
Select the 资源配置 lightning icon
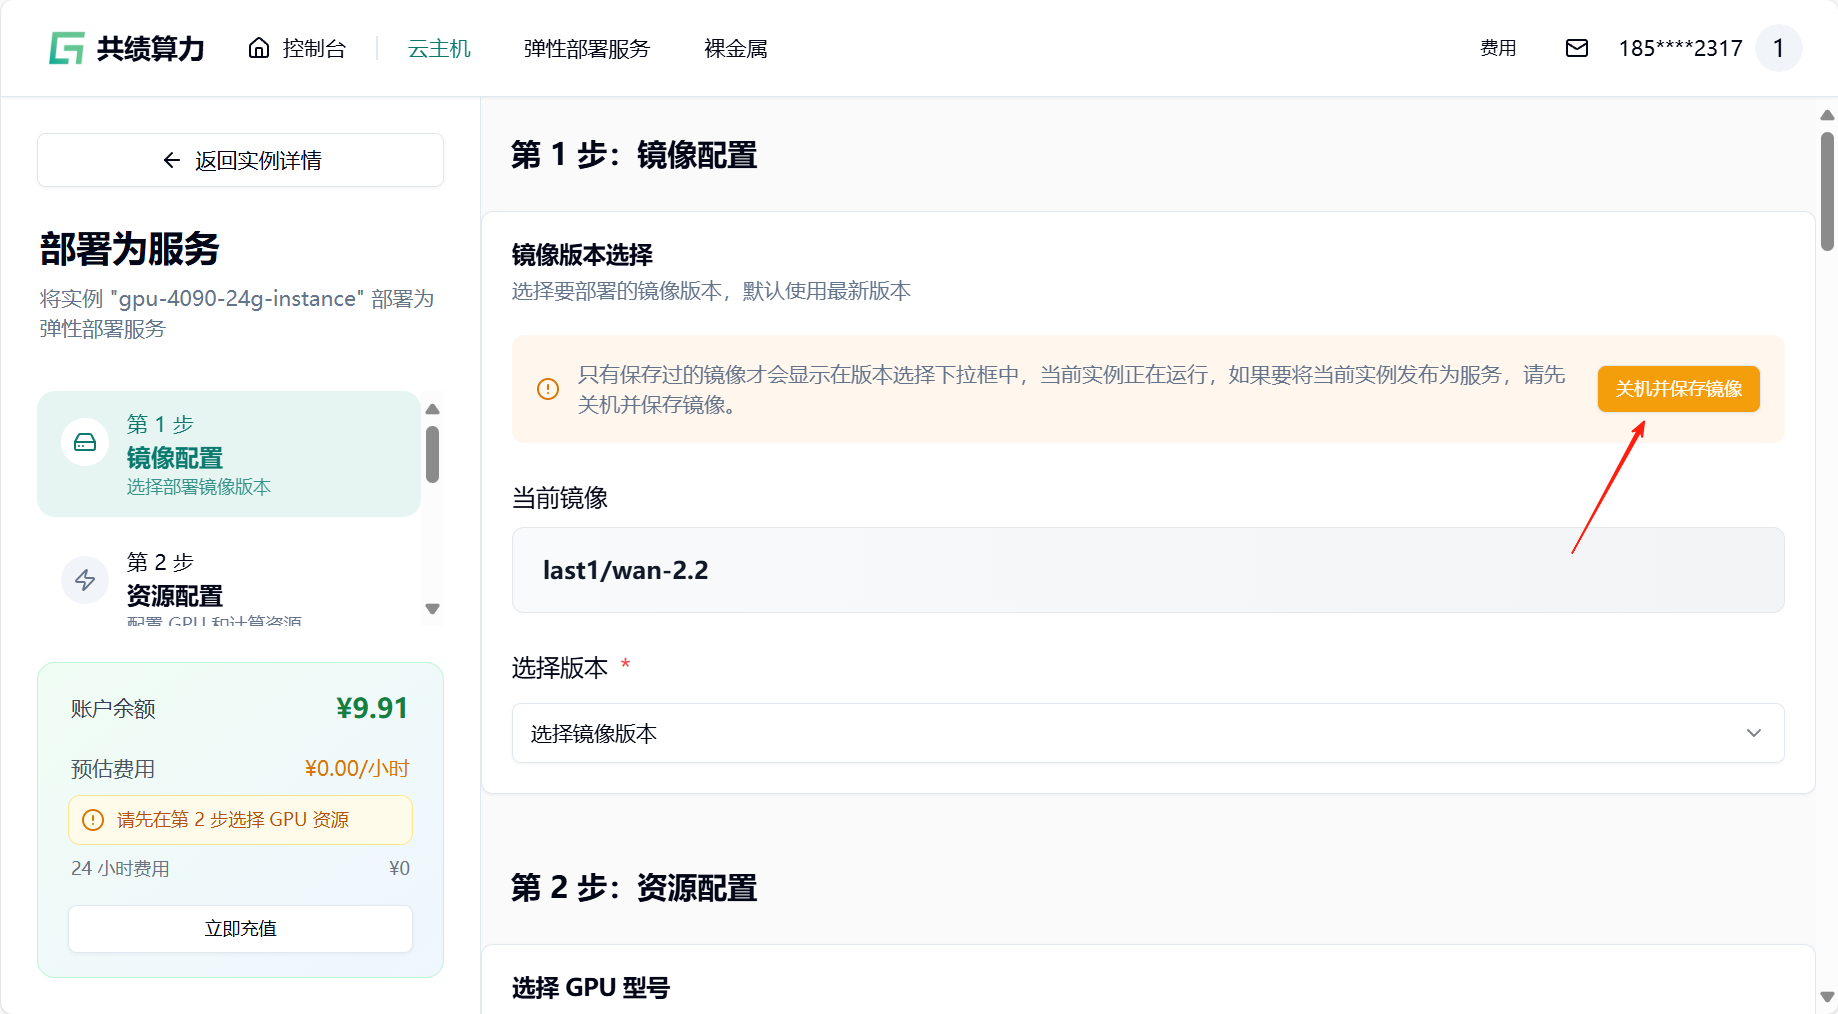pos(85,580)
